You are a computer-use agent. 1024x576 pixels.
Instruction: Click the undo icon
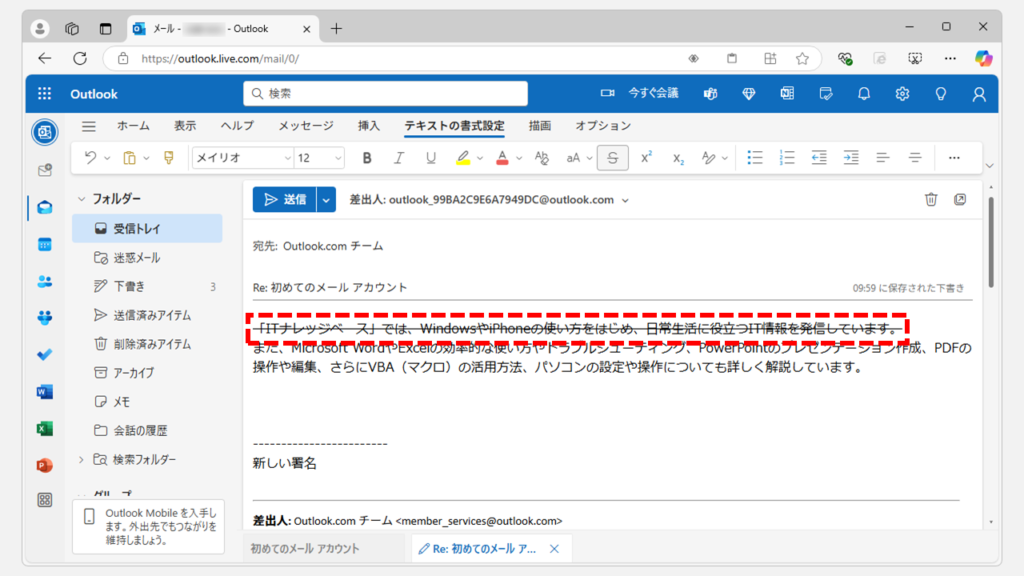point(90,157)
